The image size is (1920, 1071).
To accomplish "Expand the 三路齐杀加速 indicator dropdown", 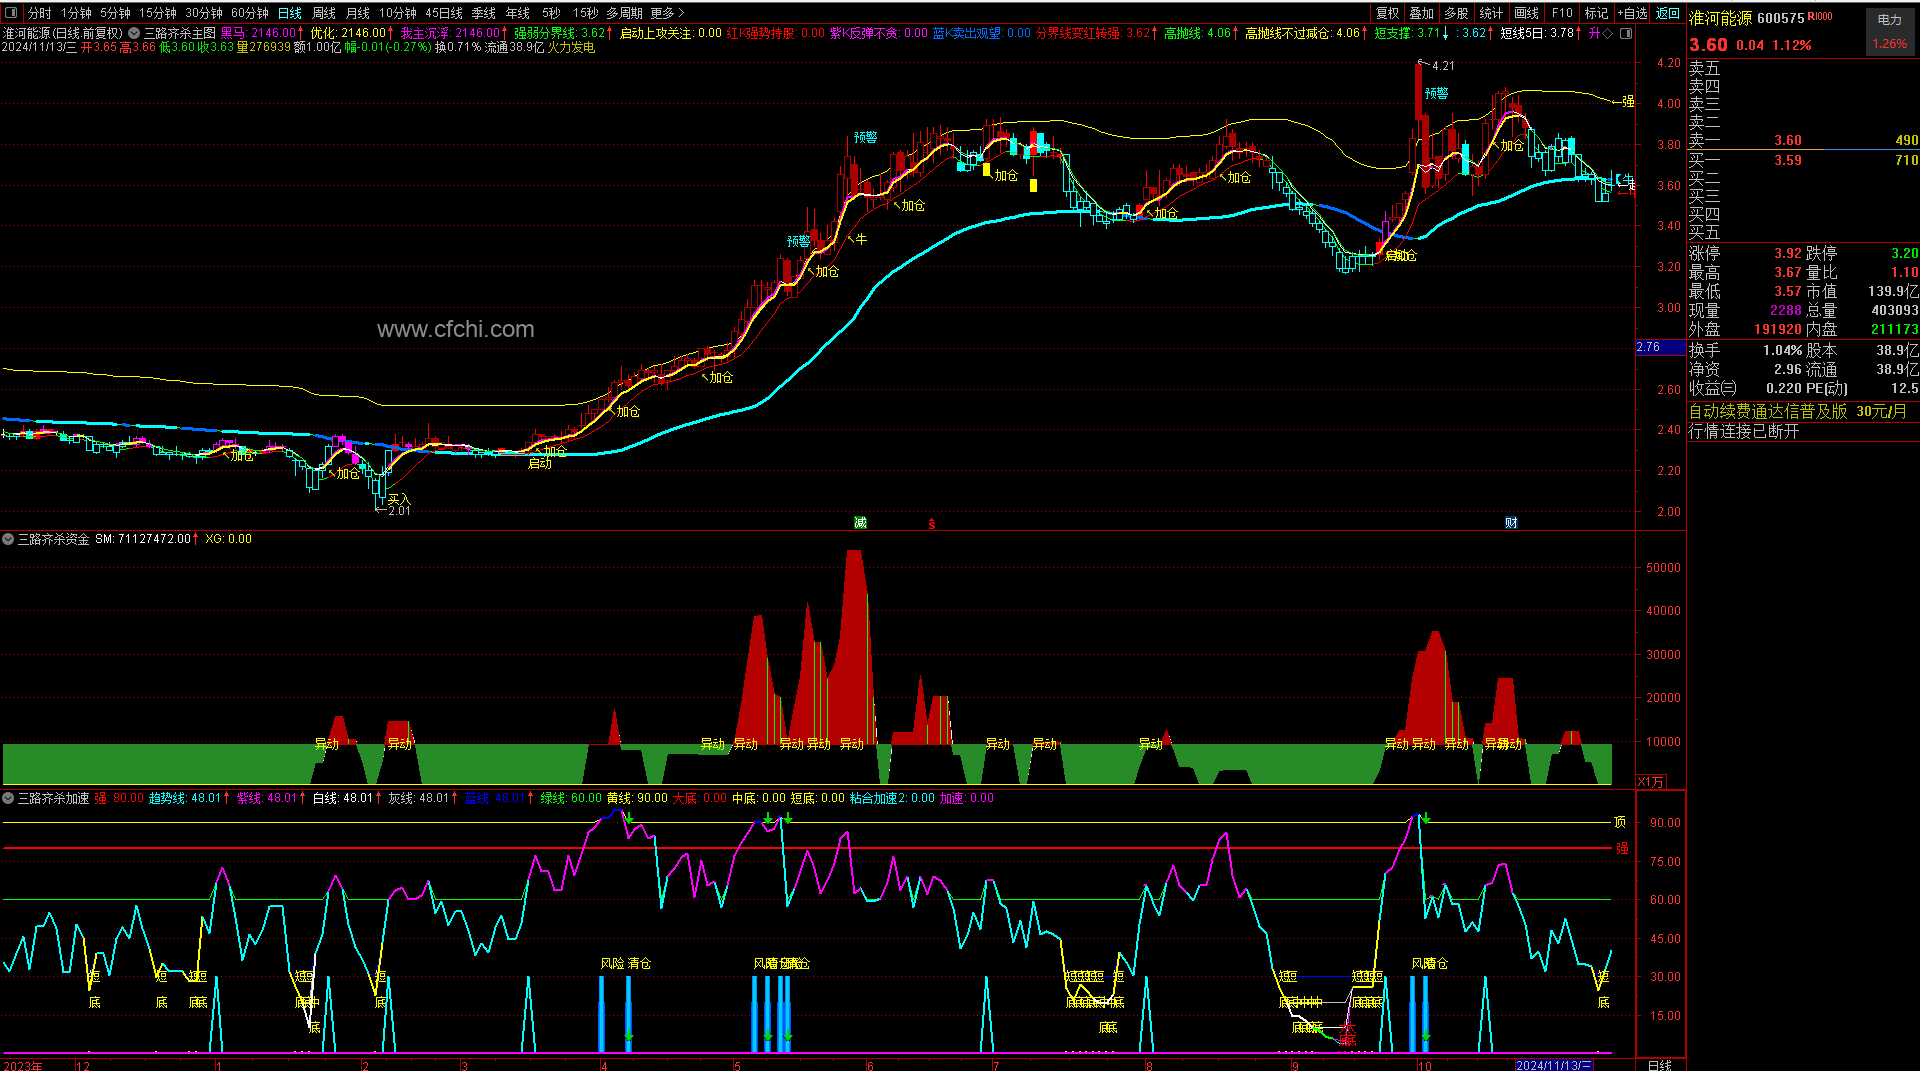I will click(x=8, y=798).
